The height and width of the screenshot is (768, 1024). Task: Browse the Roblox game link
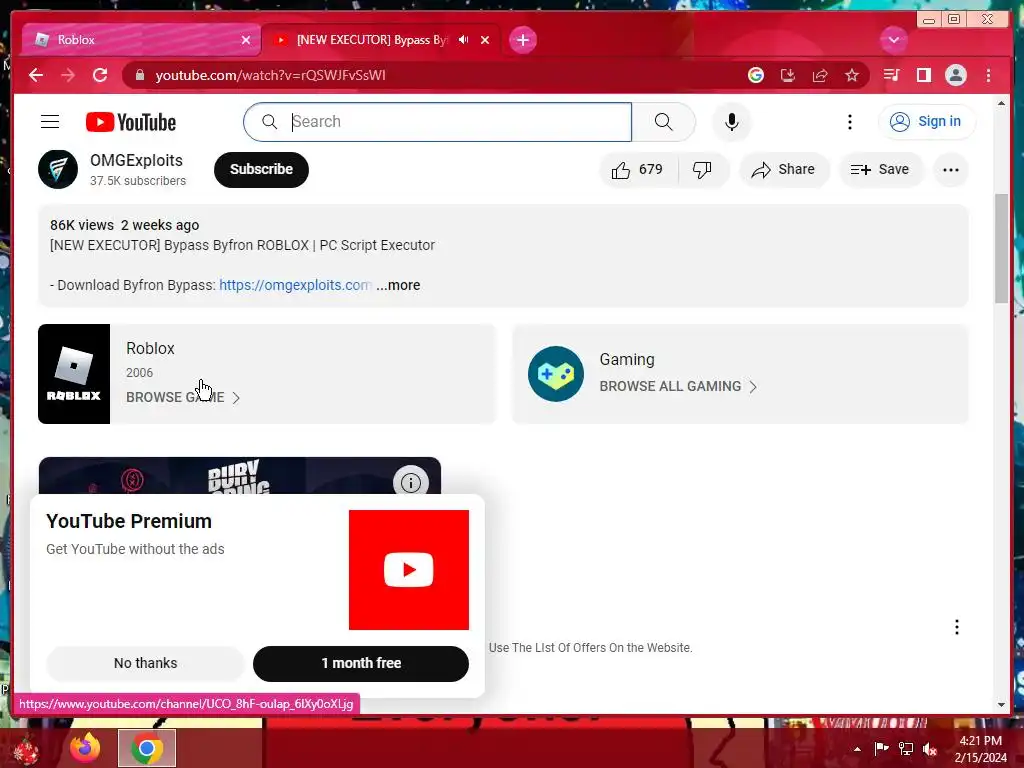183,397
